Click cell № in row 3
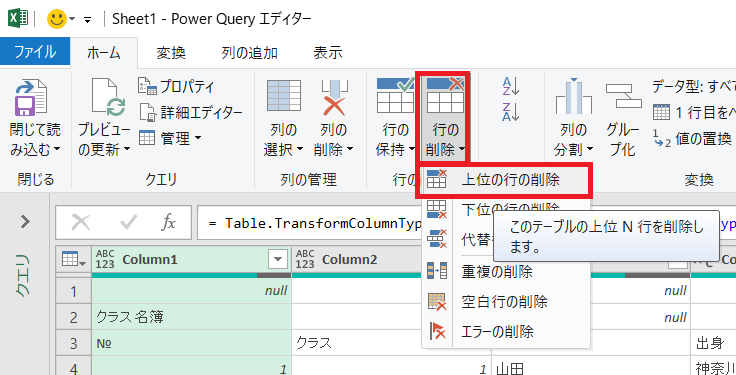 pyautogui.click(x=192, y=343)
